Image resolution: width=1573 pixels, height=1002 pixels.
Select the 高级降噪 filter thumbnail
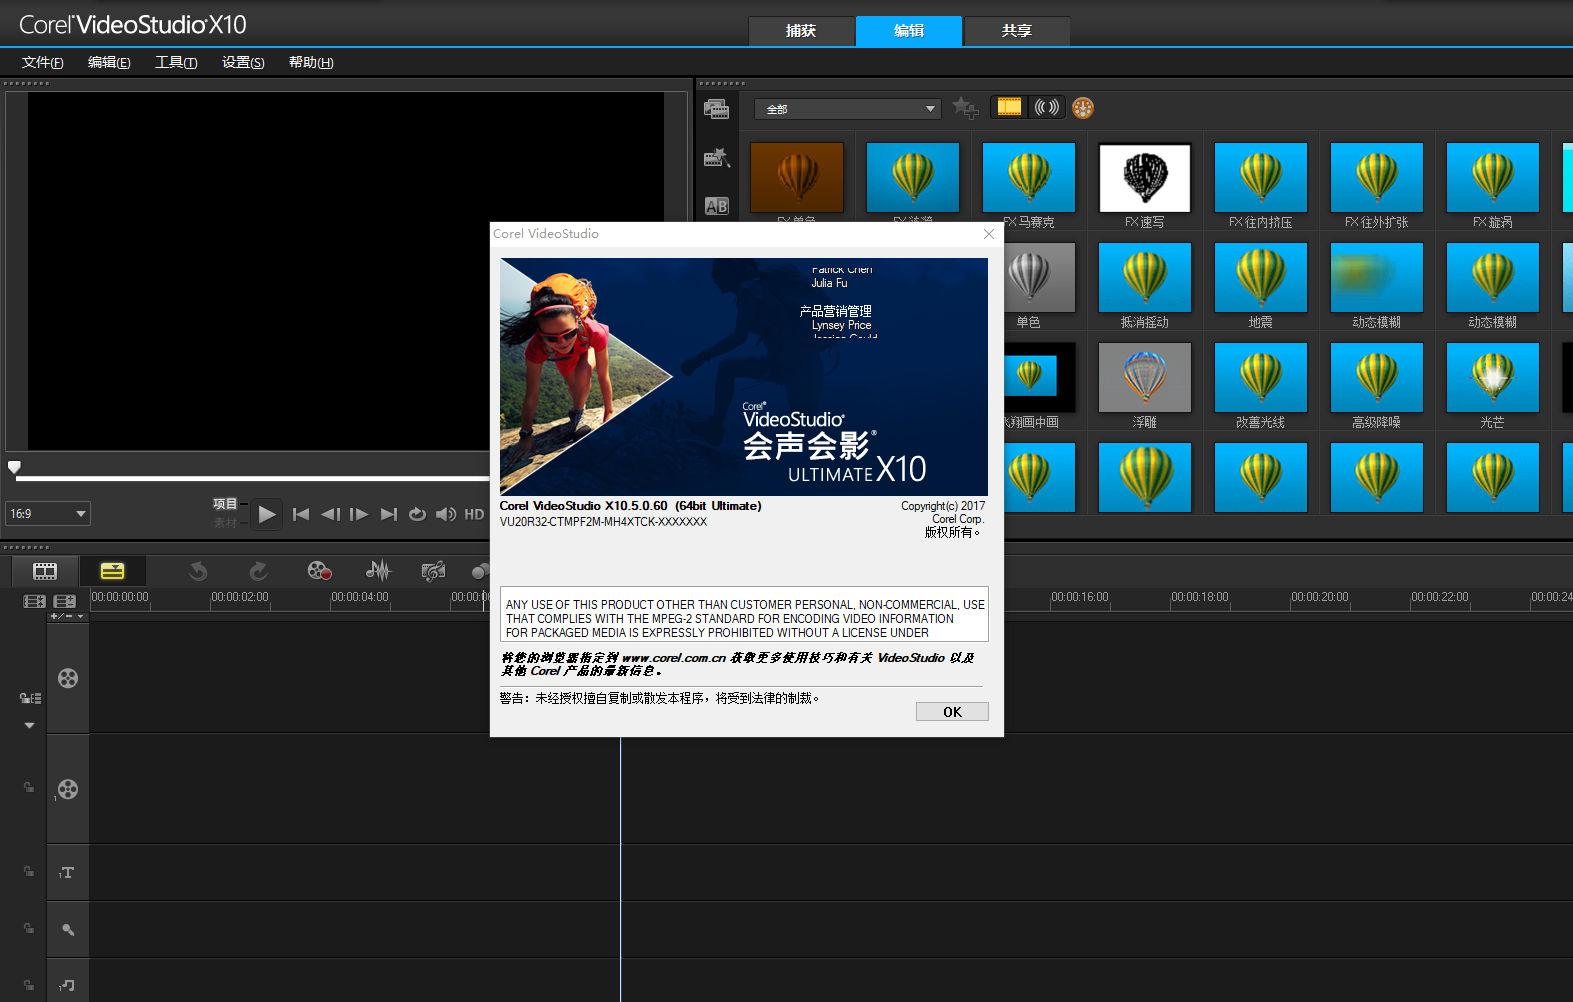coord(1377,378)
